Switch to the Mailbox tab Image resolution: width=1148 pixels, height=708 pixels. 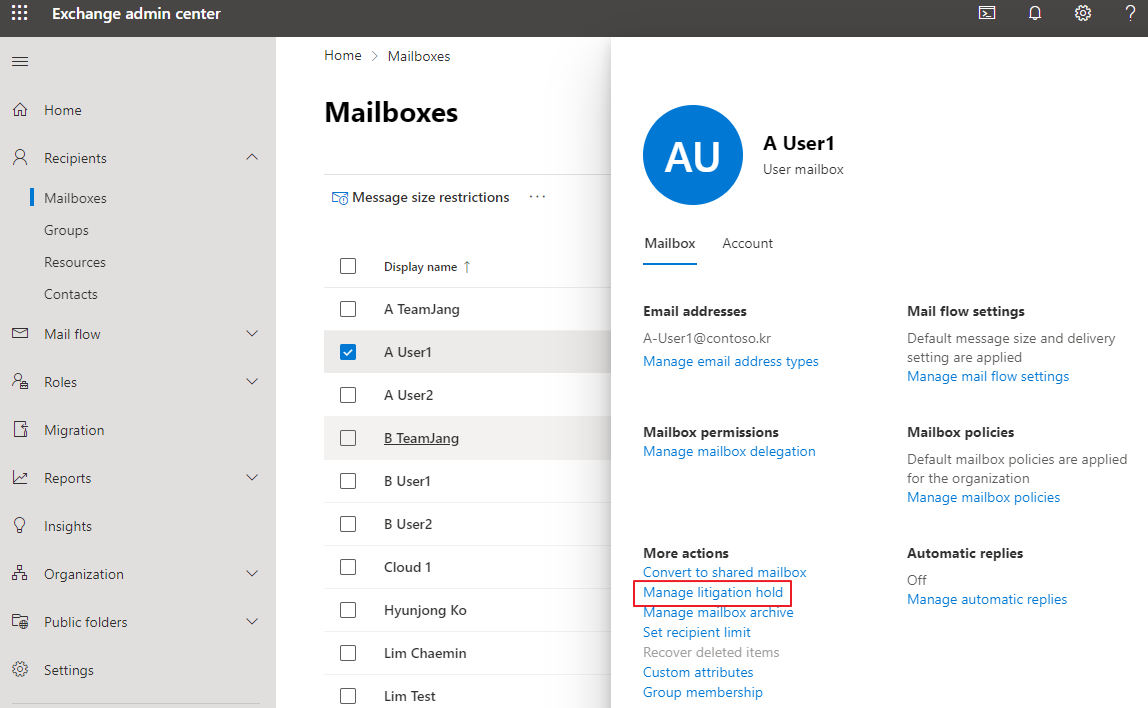(x=670, y=244)
